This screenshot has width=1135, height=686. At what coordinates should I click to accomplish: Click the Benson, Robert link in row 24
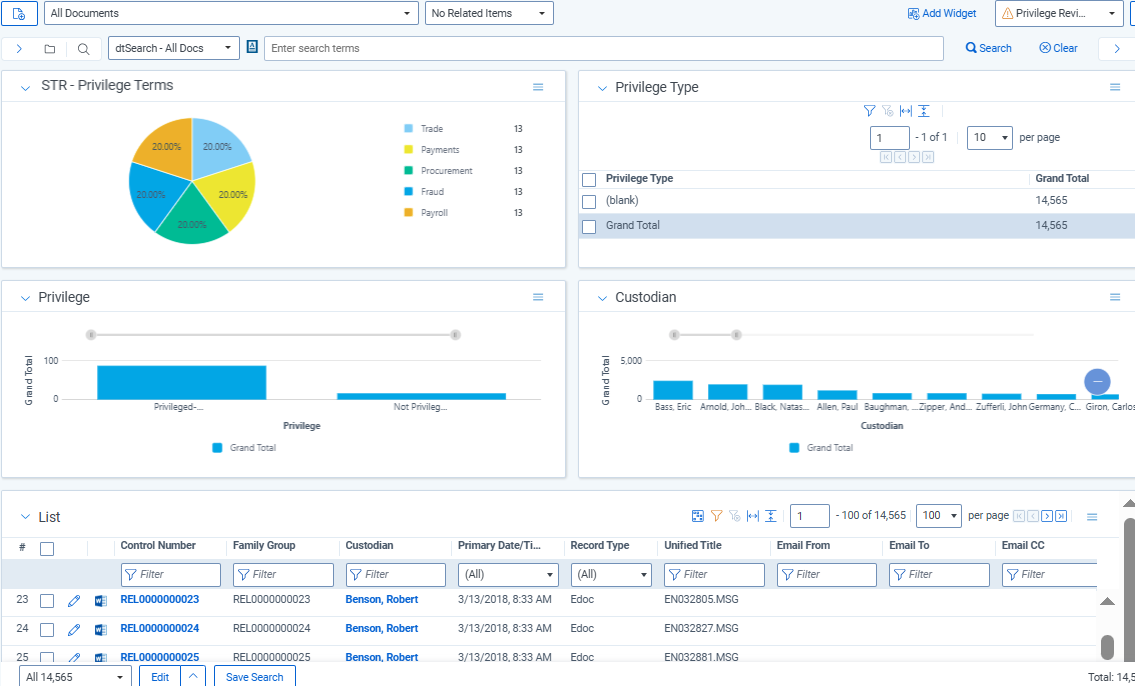tap(381, 629)
